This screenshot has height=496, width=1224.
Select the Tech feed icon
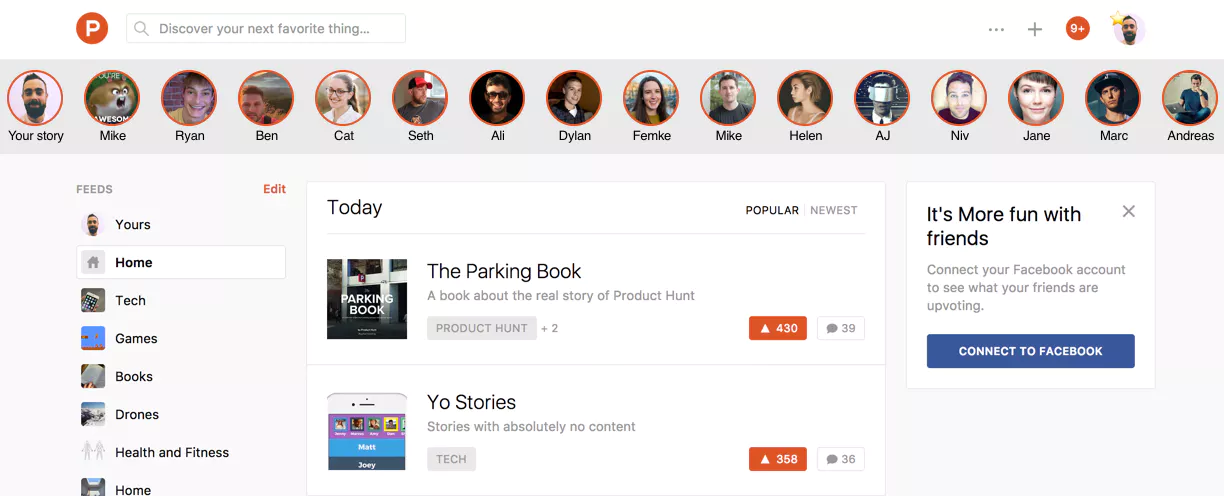93,300
